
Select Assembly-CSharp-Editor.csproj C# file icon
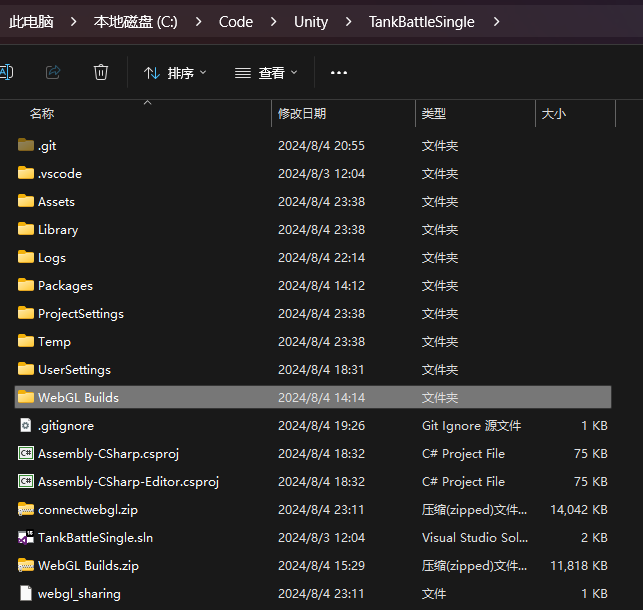point(26,481)
